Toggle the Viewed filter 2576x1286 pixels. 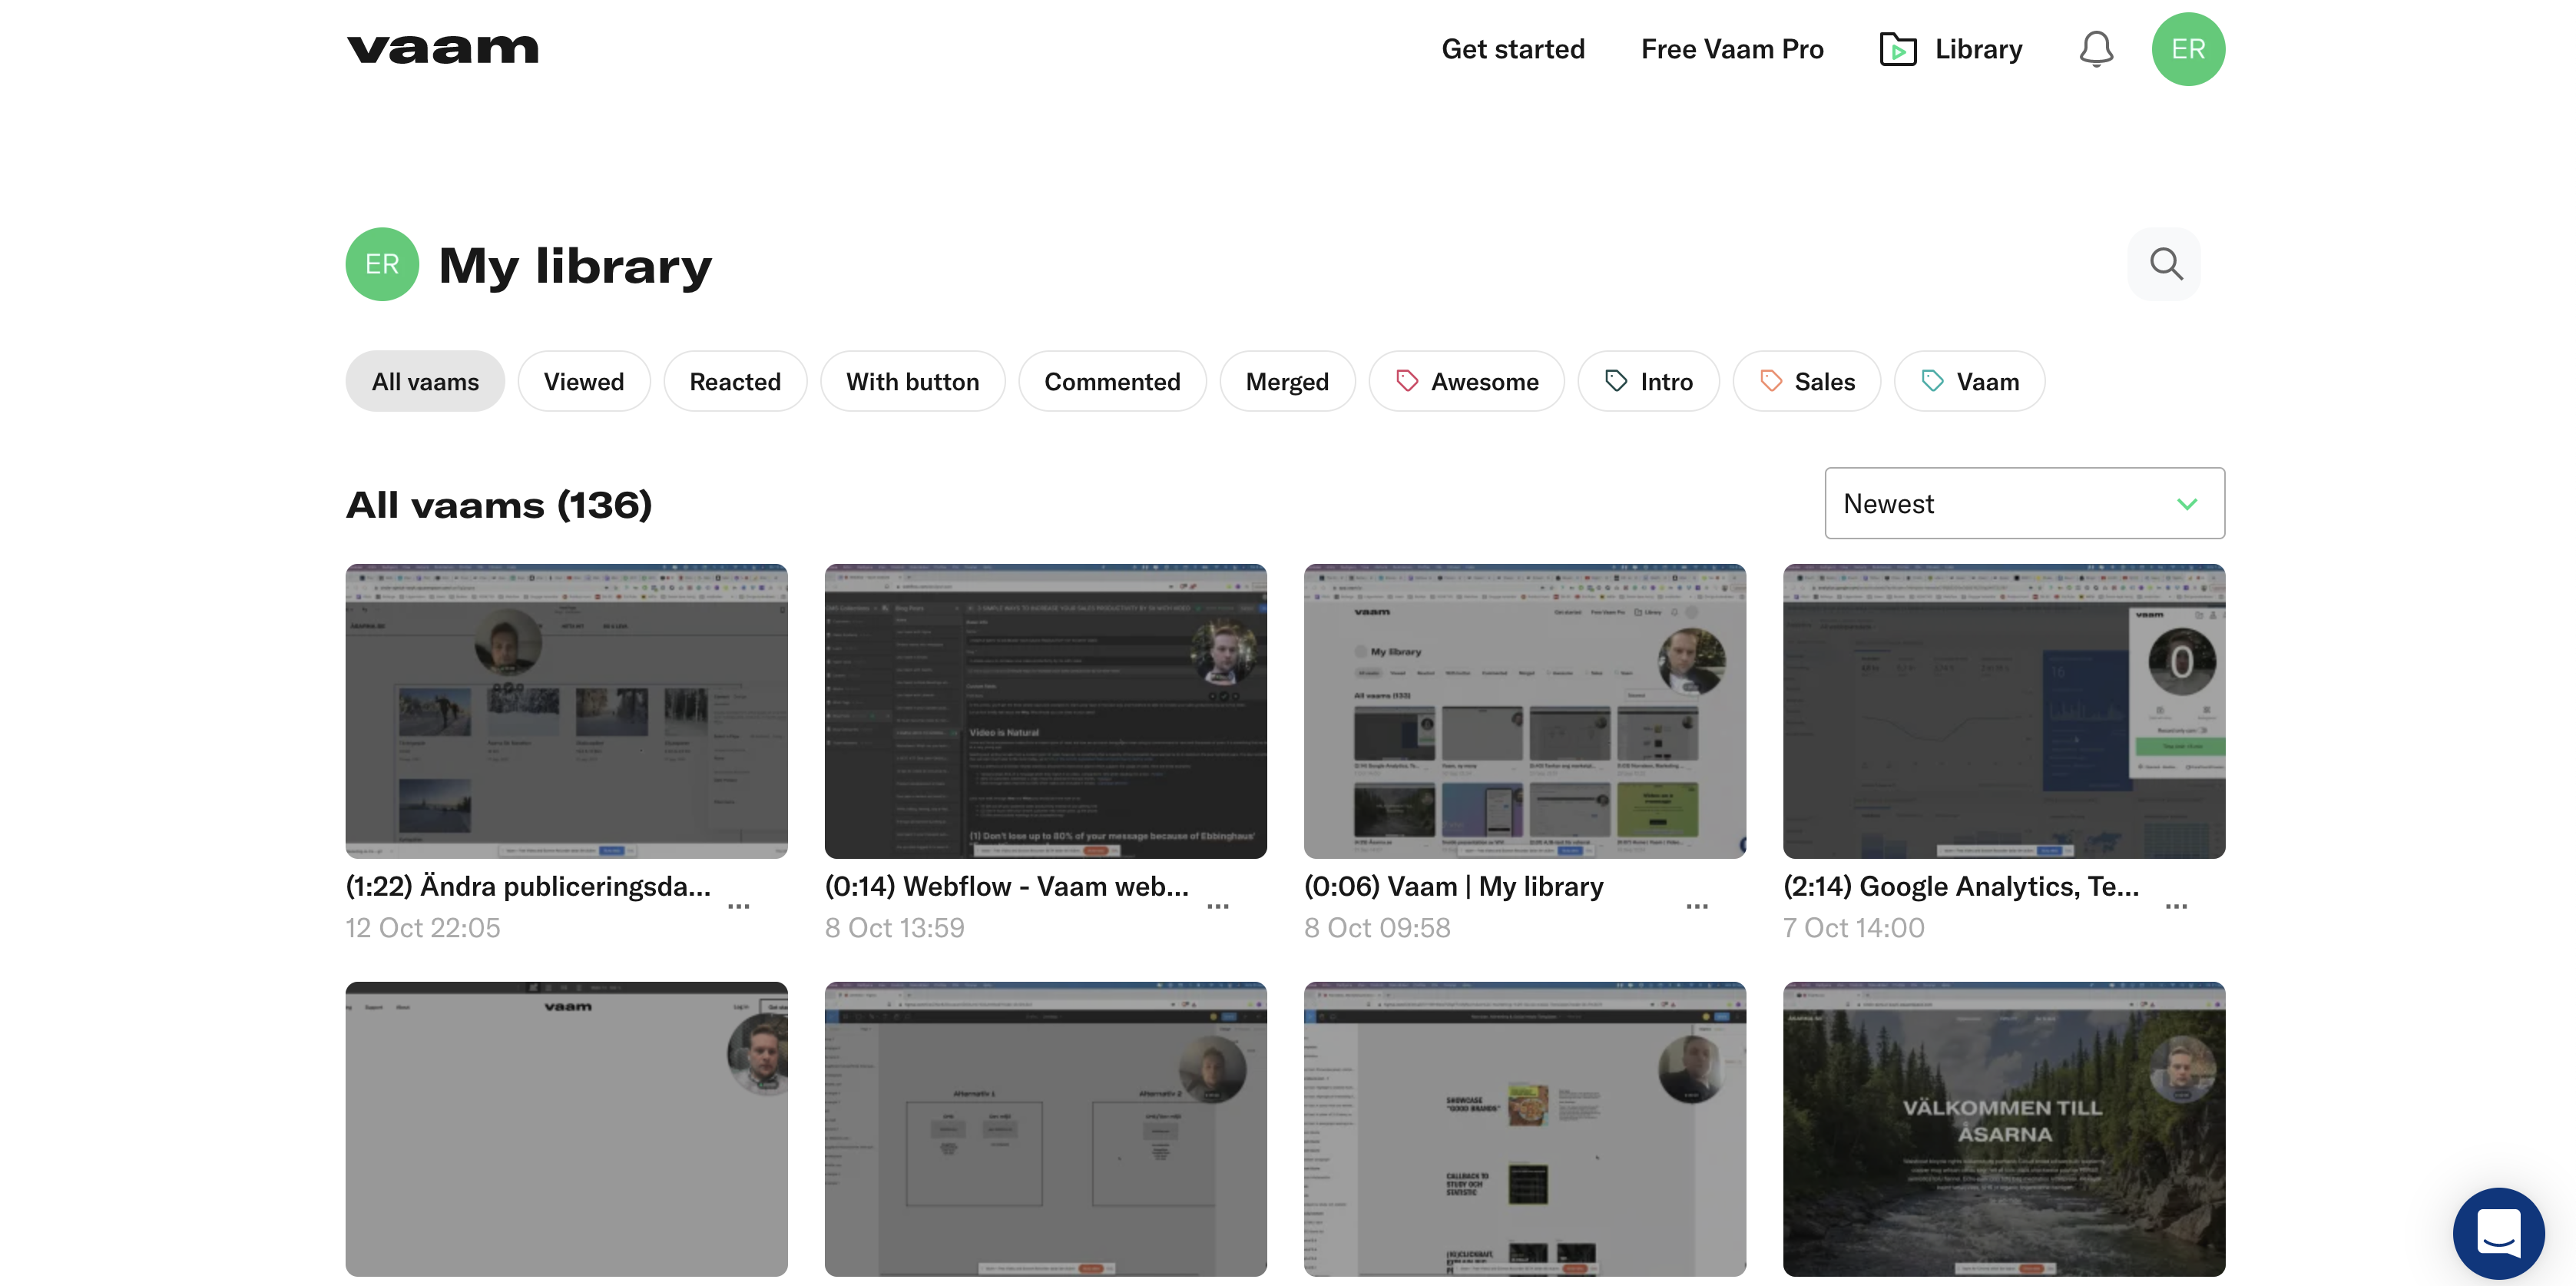[584, 381]
